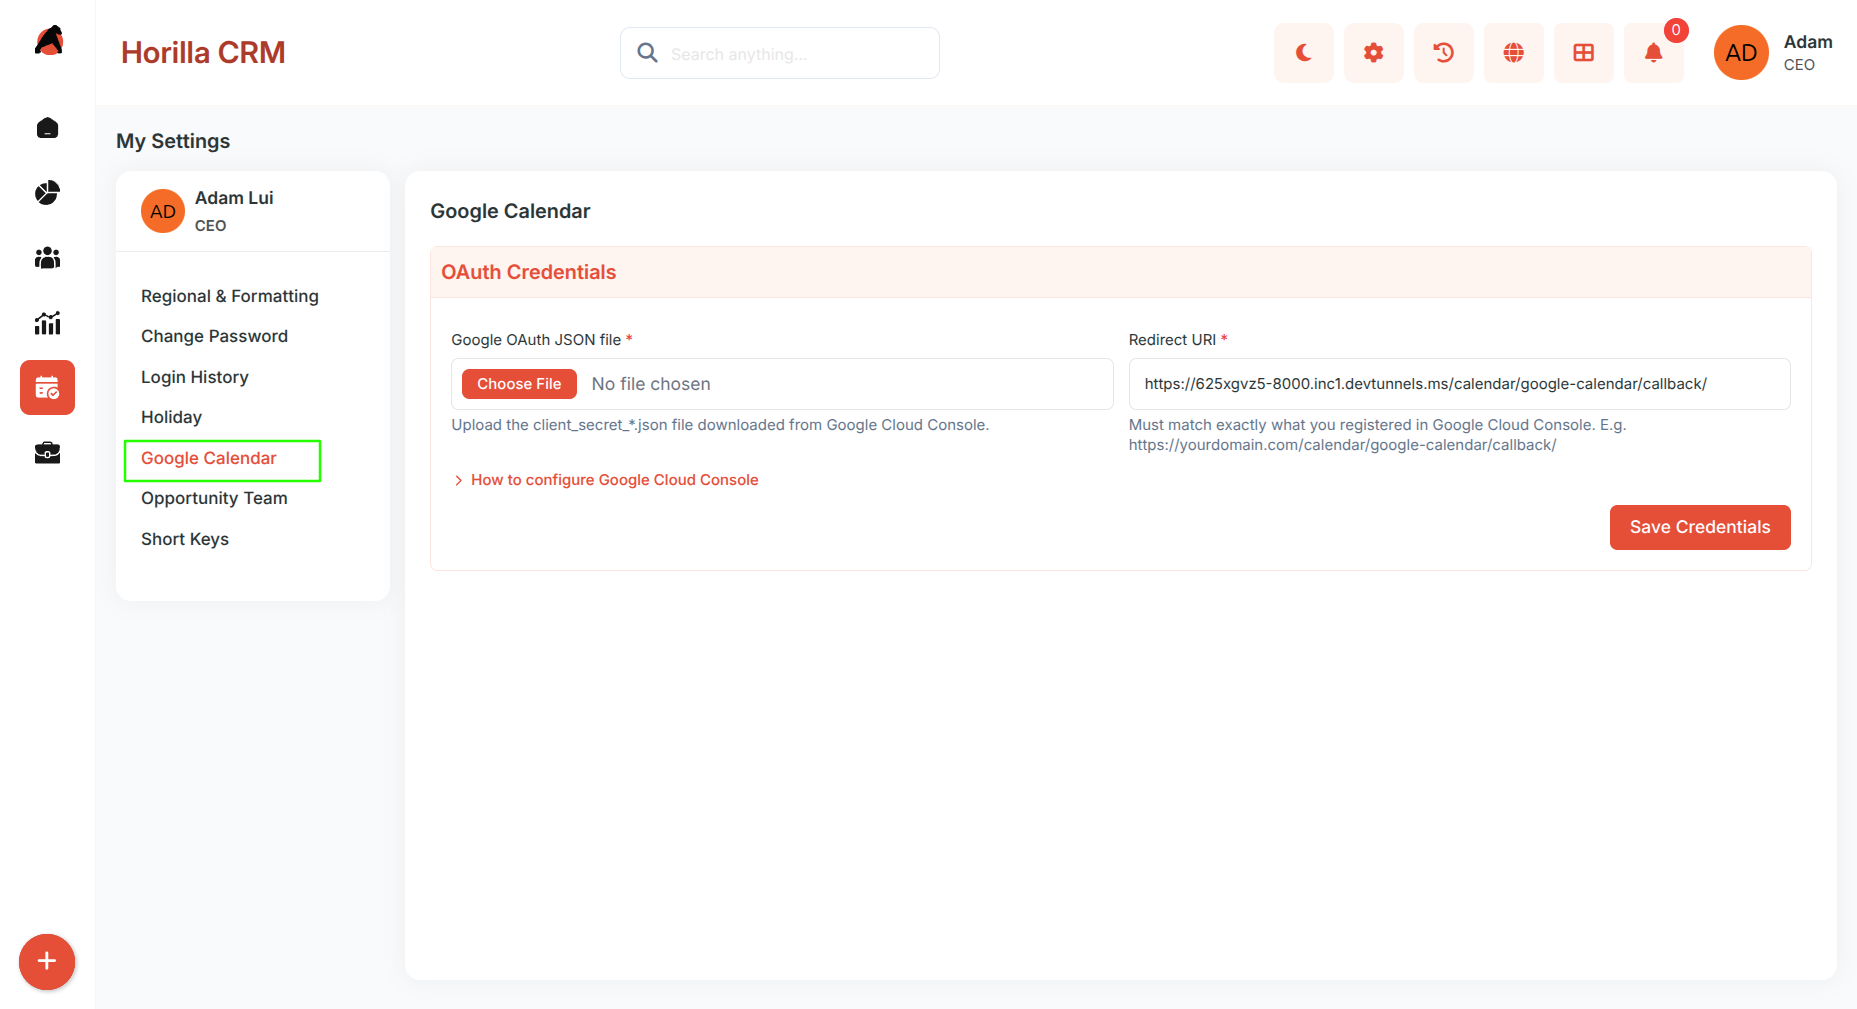Open Change Password settings
Image resolution: width=1857 pixels, height=1009 pixels.
click(x=214, y=336)
